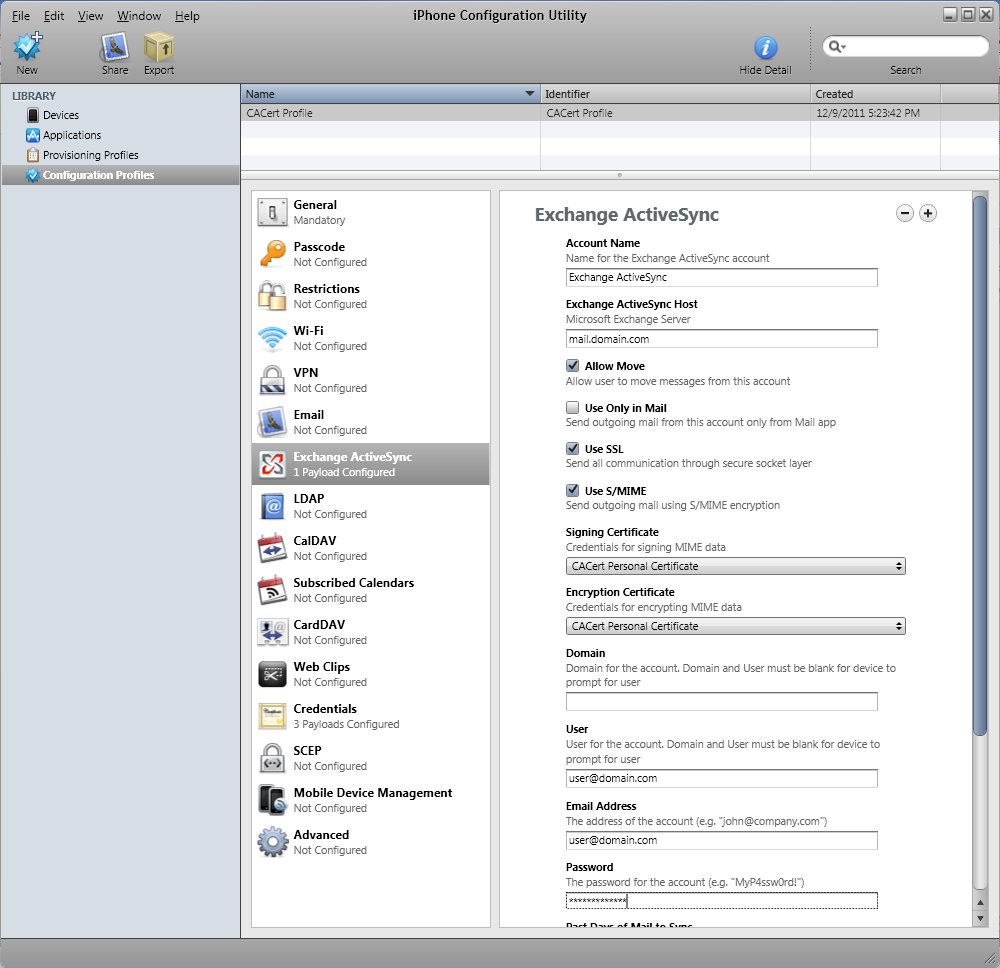The height and width of the screenshot is (968, 1000).
Task: Open the Encryption Certificate dropdown
Action: point(735,626)
